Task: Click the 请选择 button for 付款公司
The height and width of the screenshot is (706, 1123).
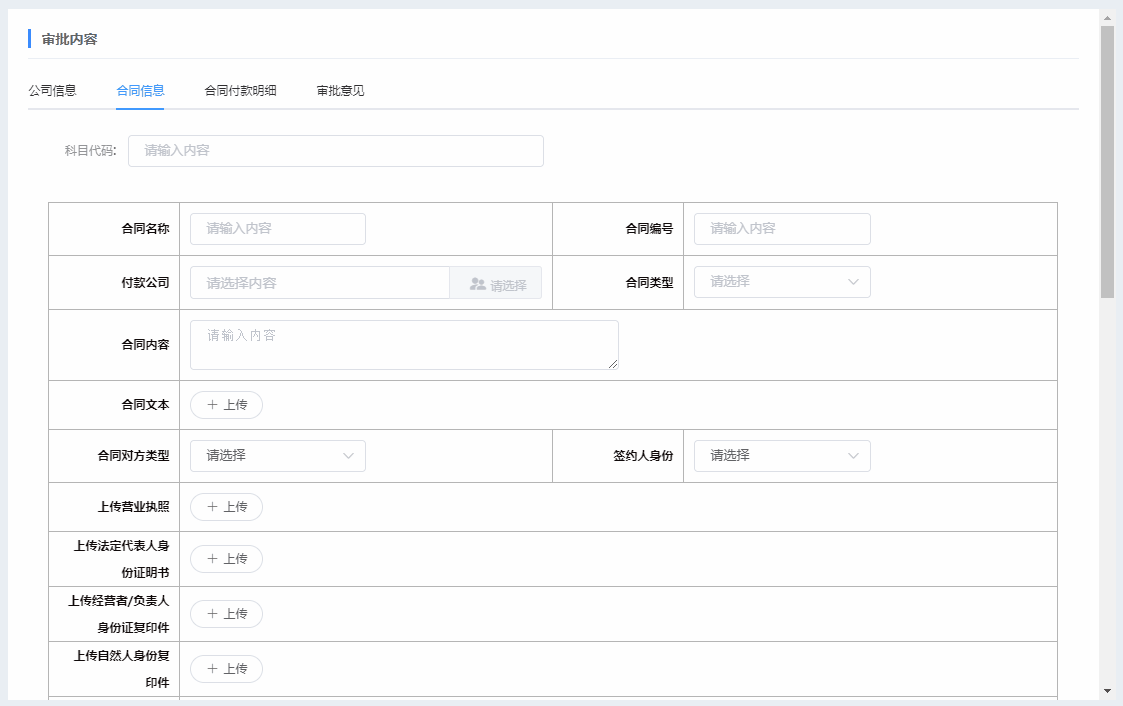Action: point(496,284)
